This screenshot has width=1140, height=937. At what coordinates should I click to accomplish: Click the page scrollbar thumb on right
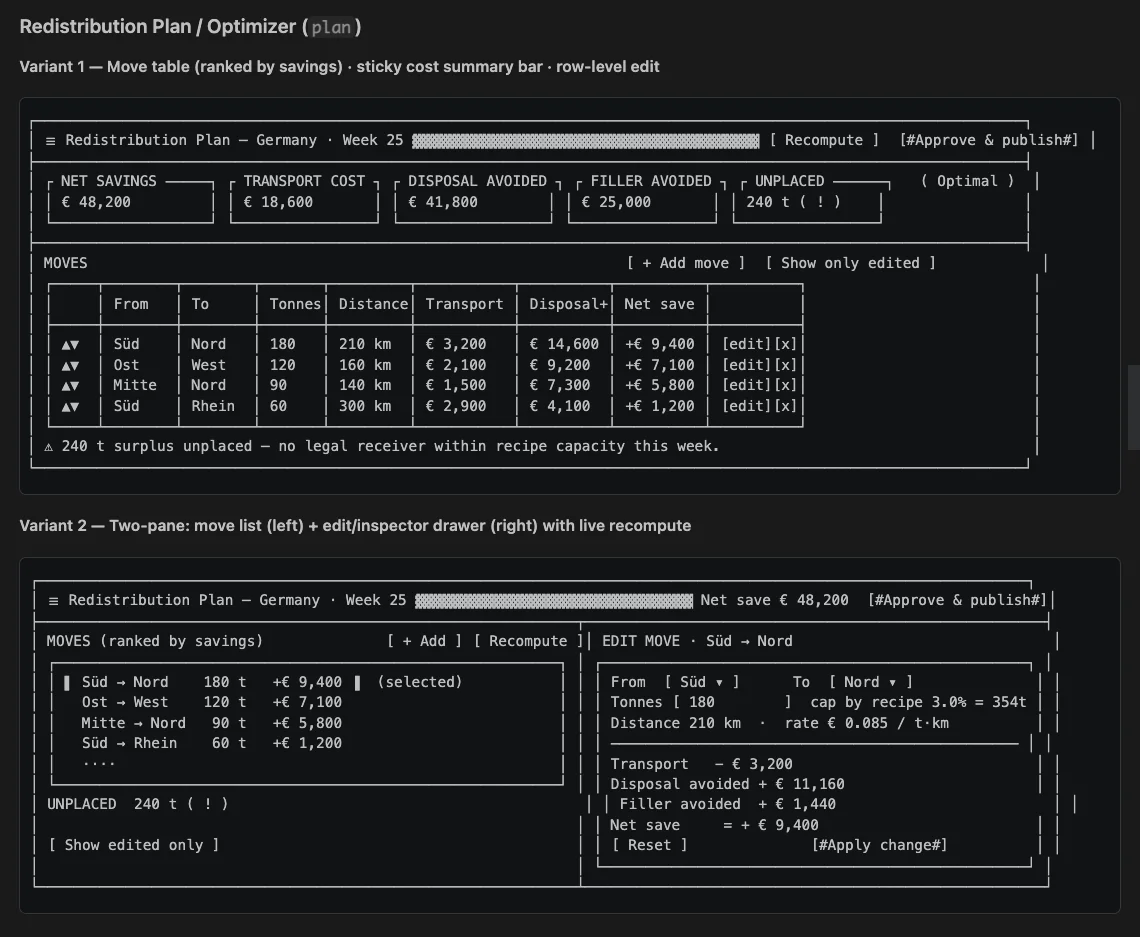tap(1133, 408)
